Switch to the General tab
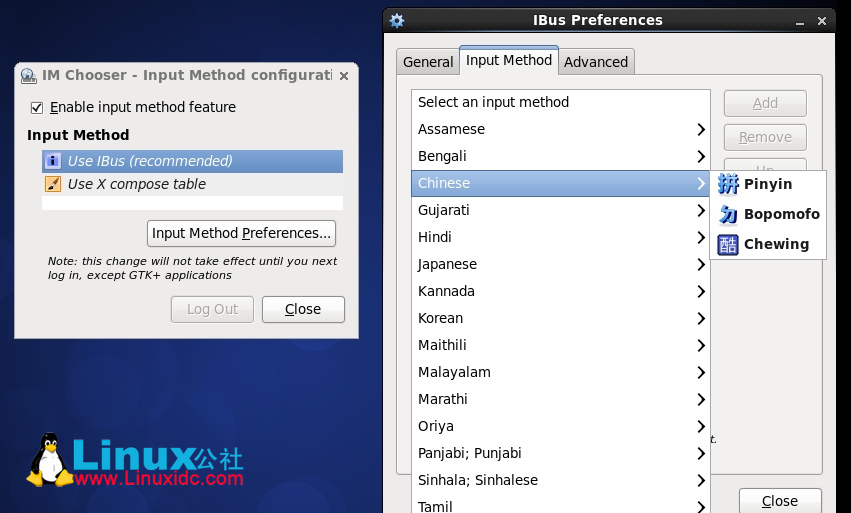The image size is (851, 513). (x=428, y=62)
